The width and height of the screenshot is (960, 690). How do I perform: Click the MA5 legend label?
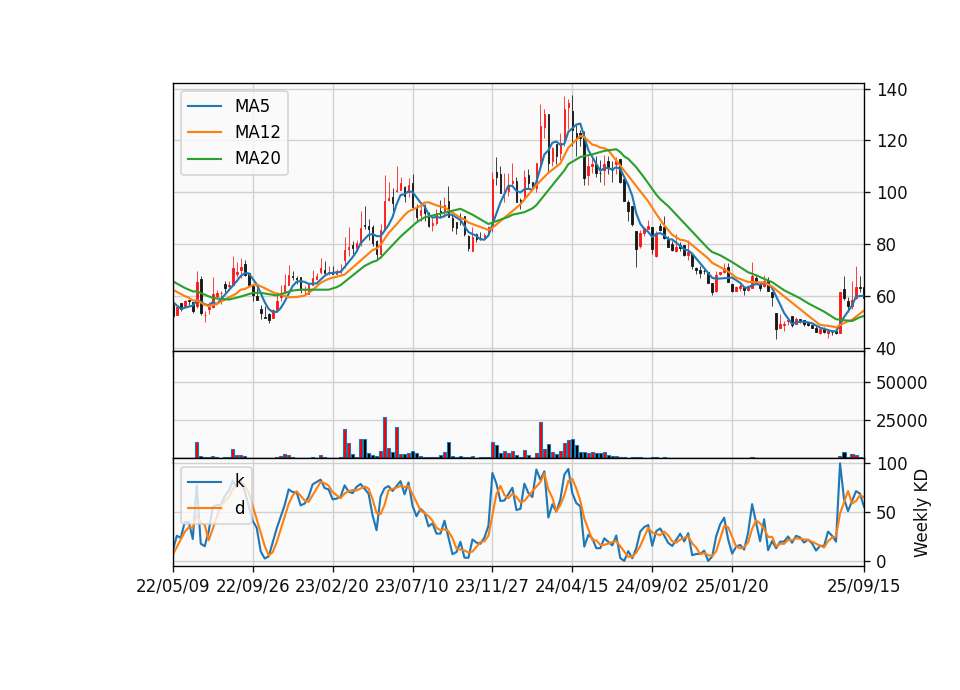pyautogui.click(x=252, y=106)
